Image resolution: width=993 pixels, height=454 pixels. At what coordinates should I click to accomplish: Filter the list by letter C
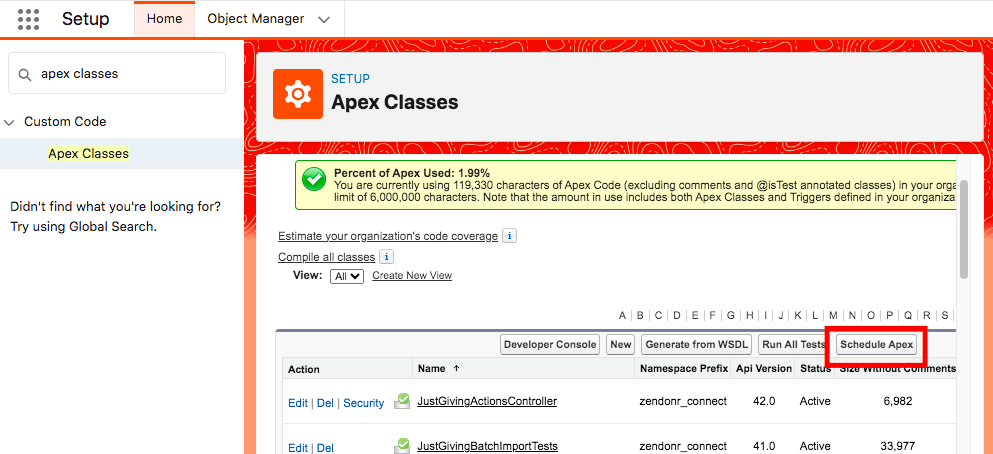pyautogui.click(x=659, y=315)
